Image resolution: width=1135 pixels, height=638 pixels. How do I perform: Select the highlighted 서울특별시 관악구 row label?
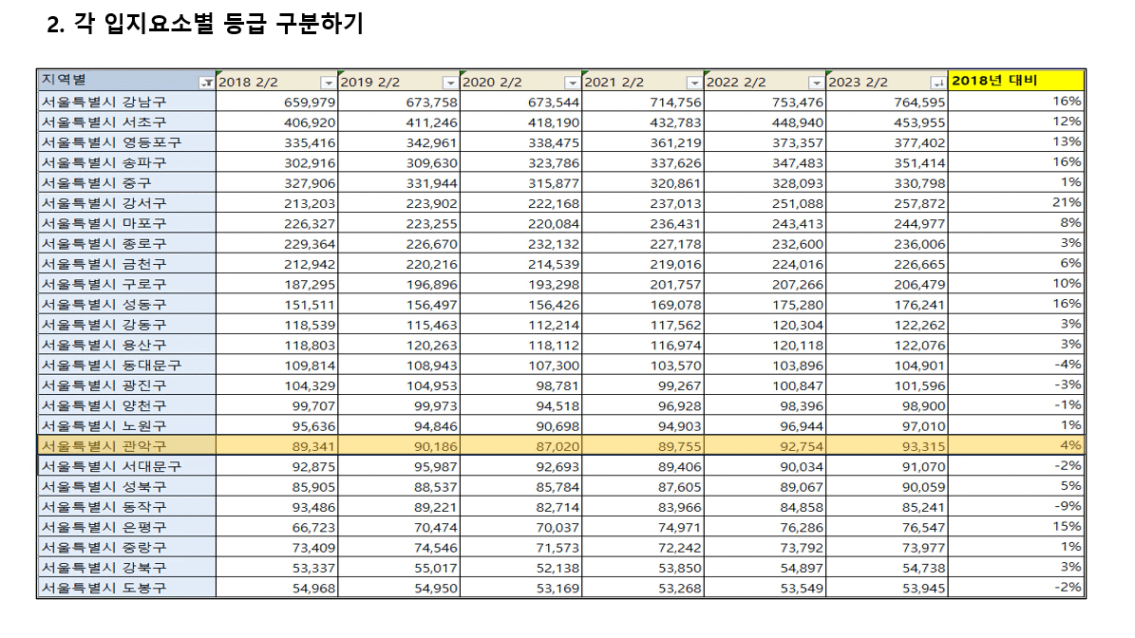(x=126, y=446)
